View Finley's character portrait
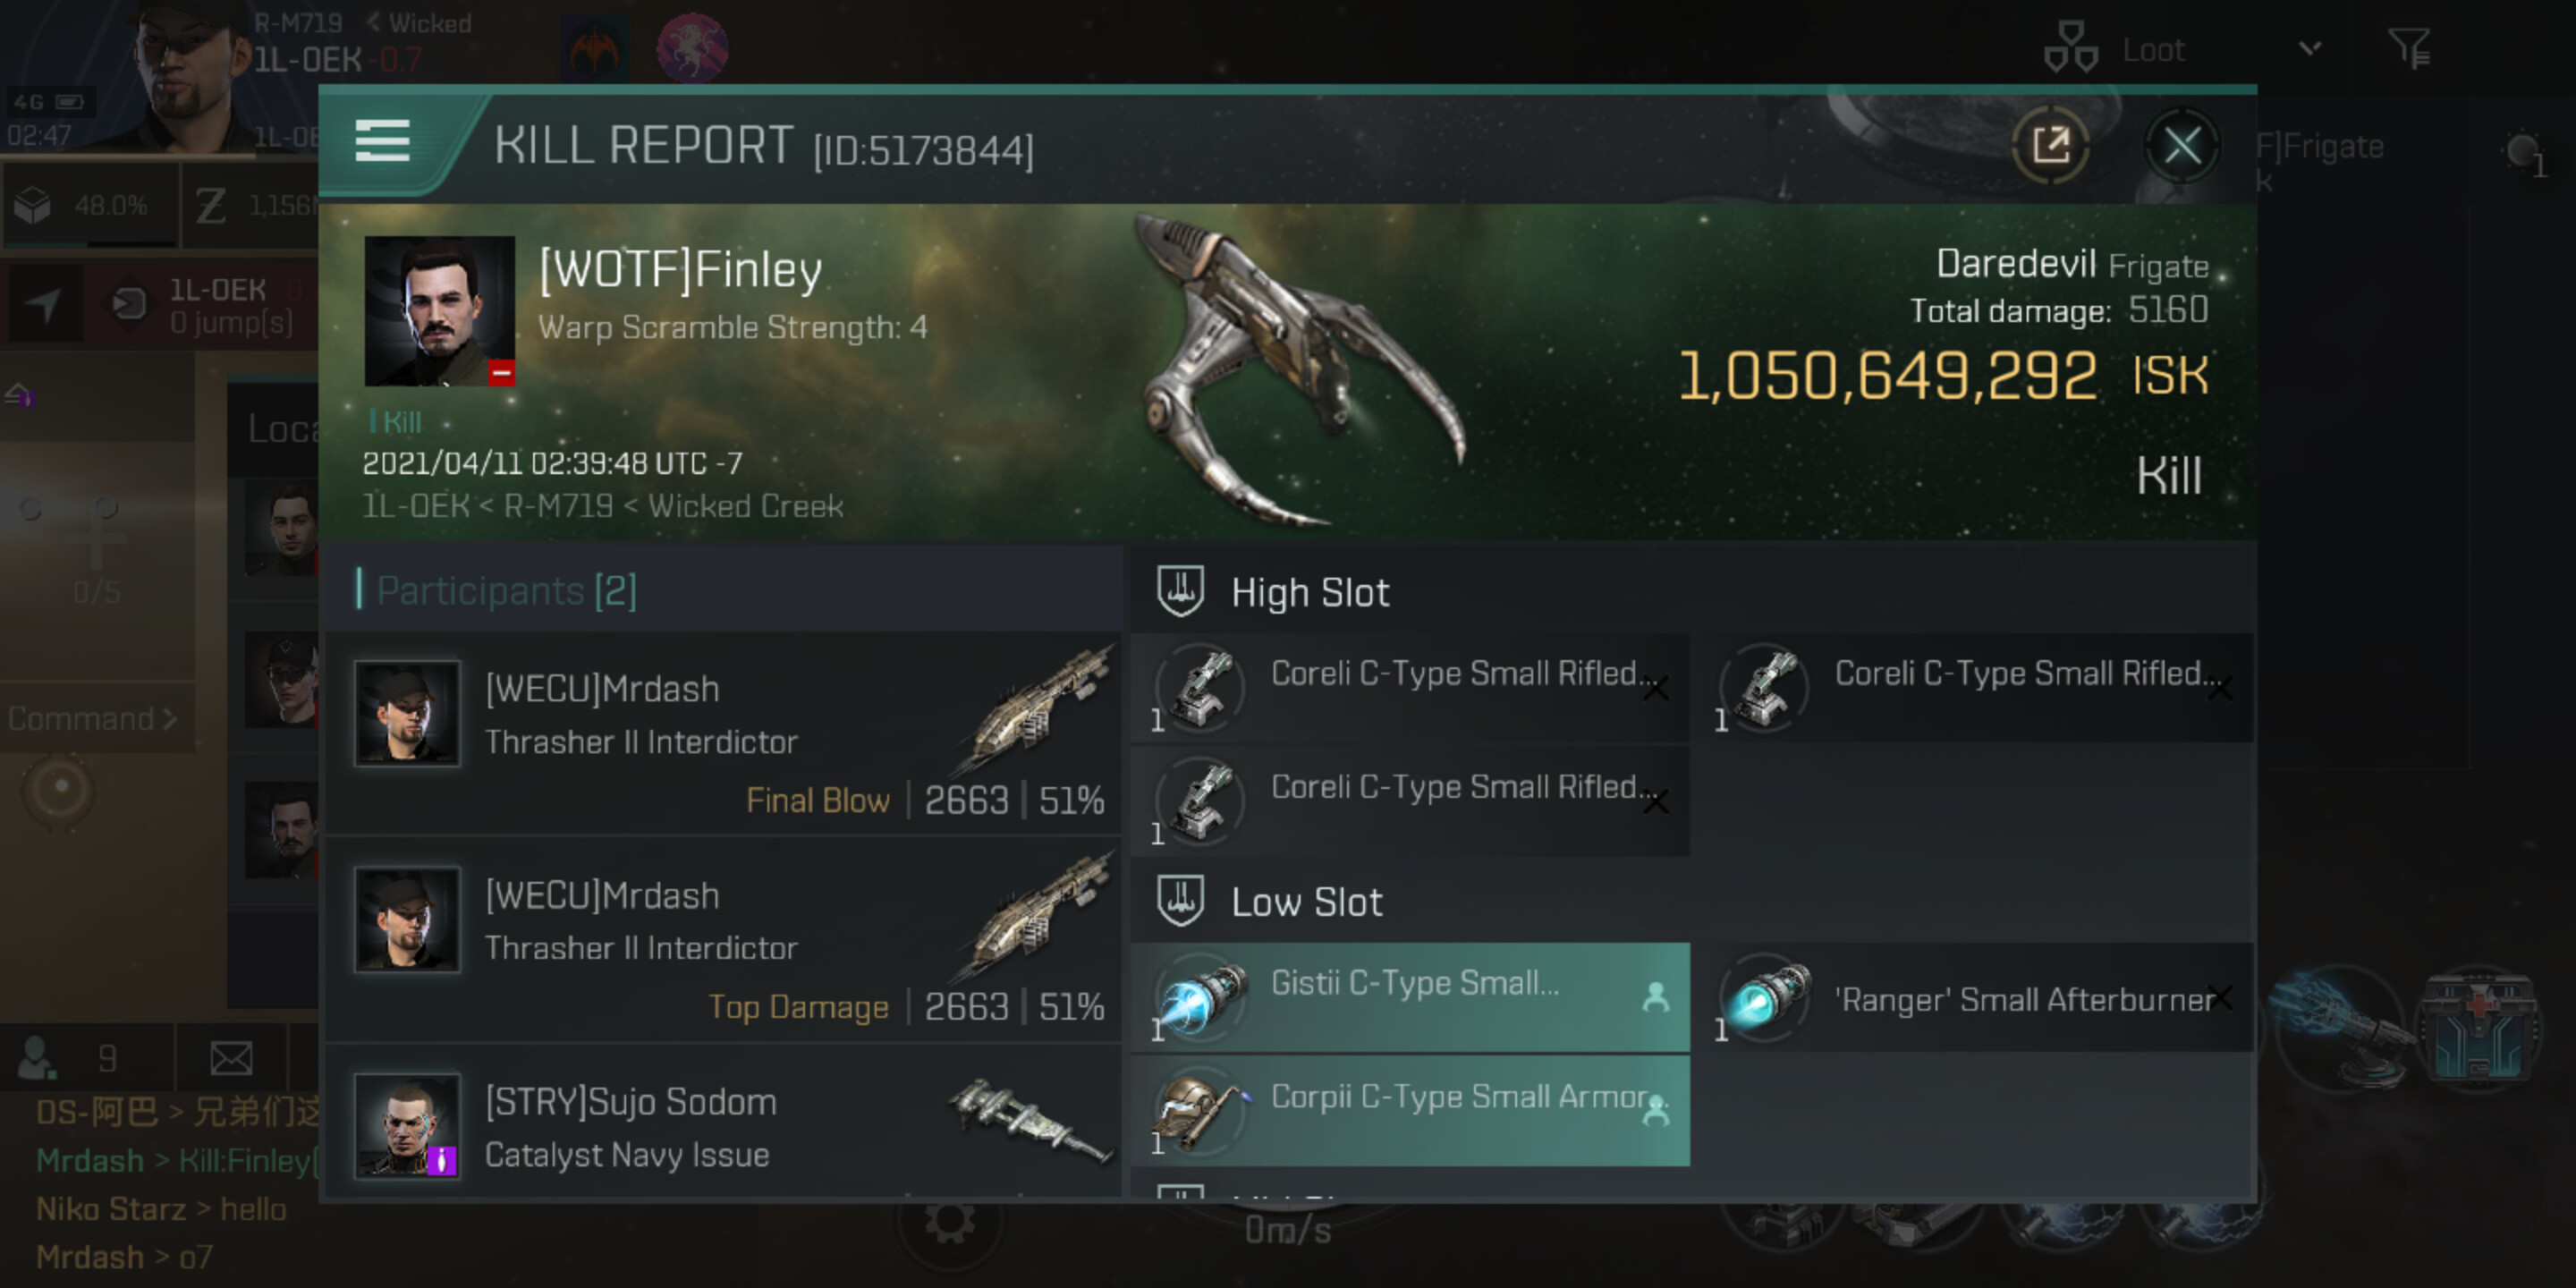This screenshot has width=2576, height=1288. tap(439, 311)
